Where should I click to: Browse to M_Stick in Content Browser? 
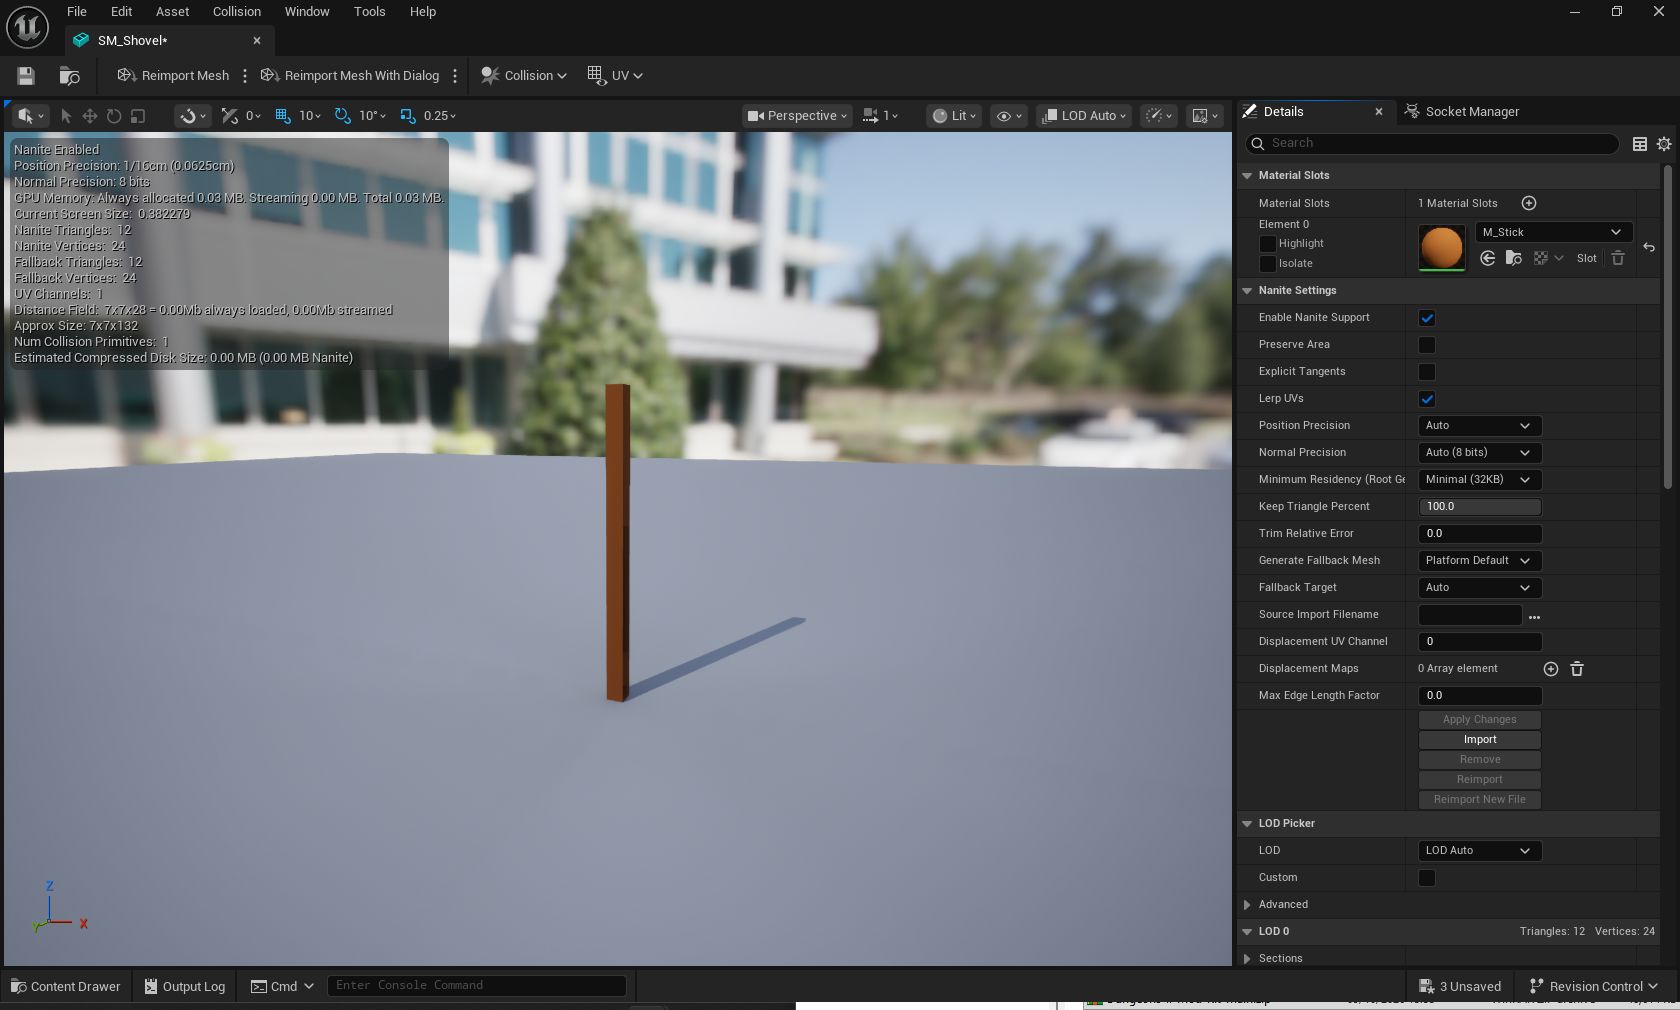(1514, 258)
